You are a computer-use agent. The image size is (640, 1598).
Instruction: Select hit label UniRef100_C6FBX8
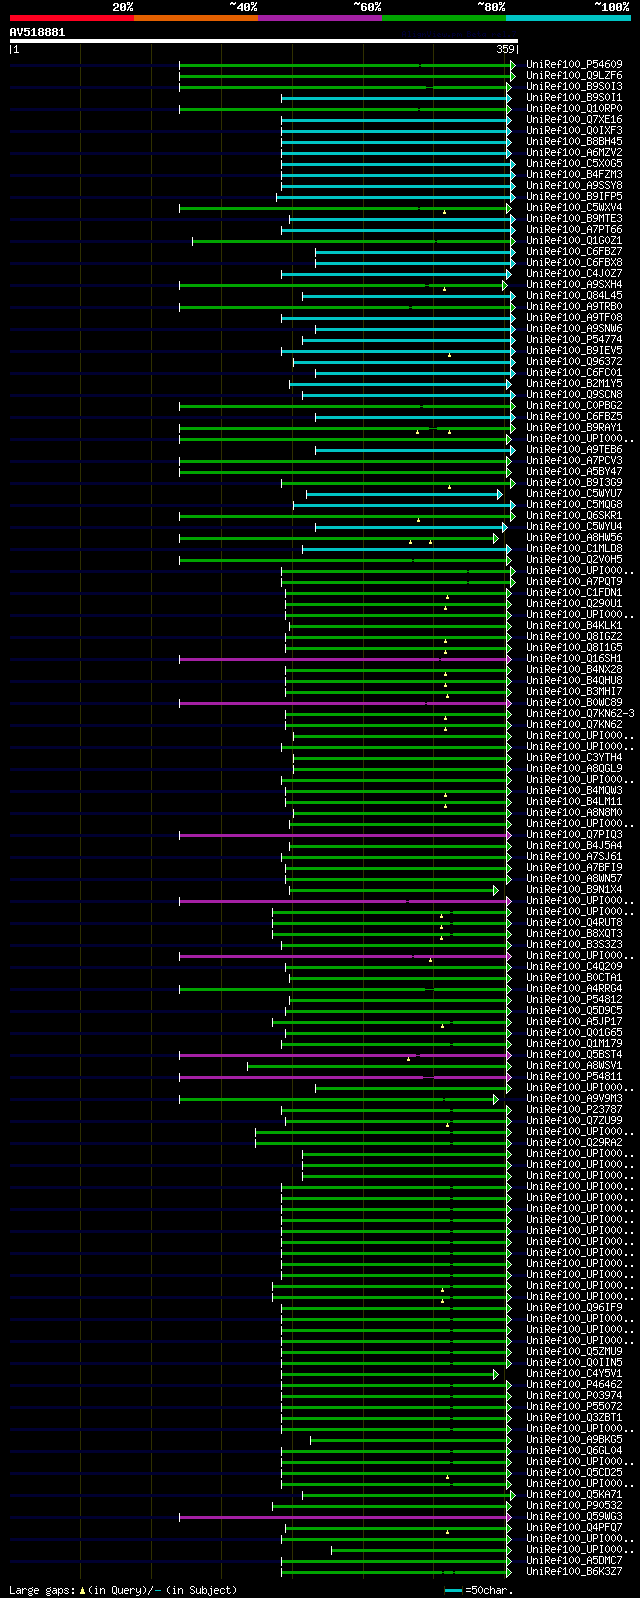574,262
